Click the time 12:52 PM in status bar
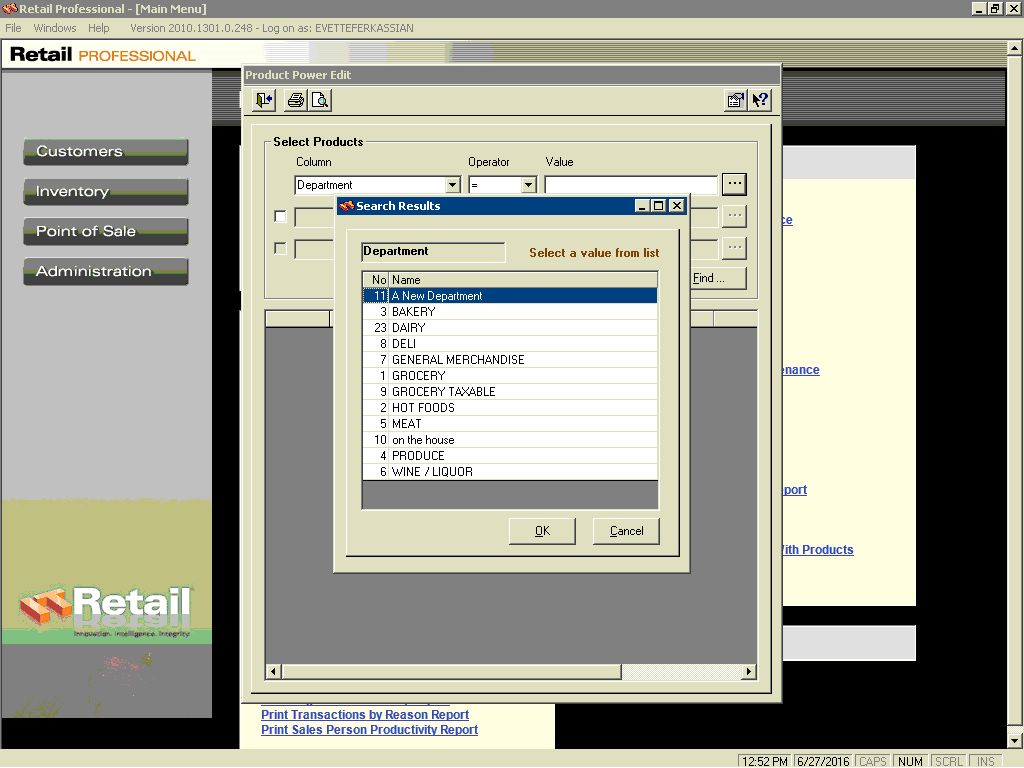Screen dimensions: 1024x768 (765, 761)
